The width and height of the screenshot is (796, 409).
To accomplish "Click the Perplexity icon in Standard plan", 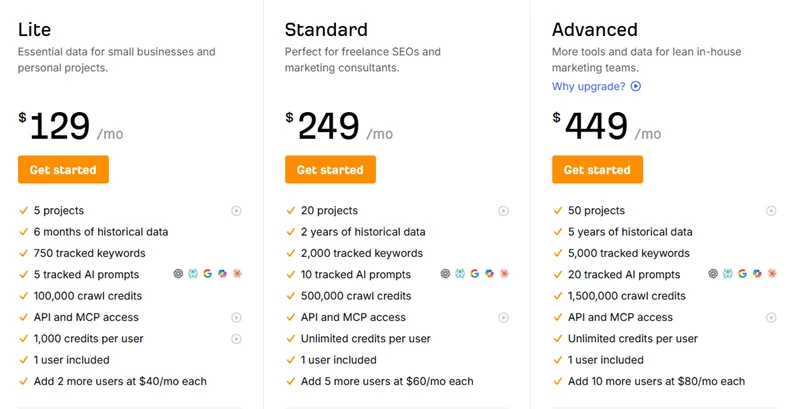I will (460, 274).
